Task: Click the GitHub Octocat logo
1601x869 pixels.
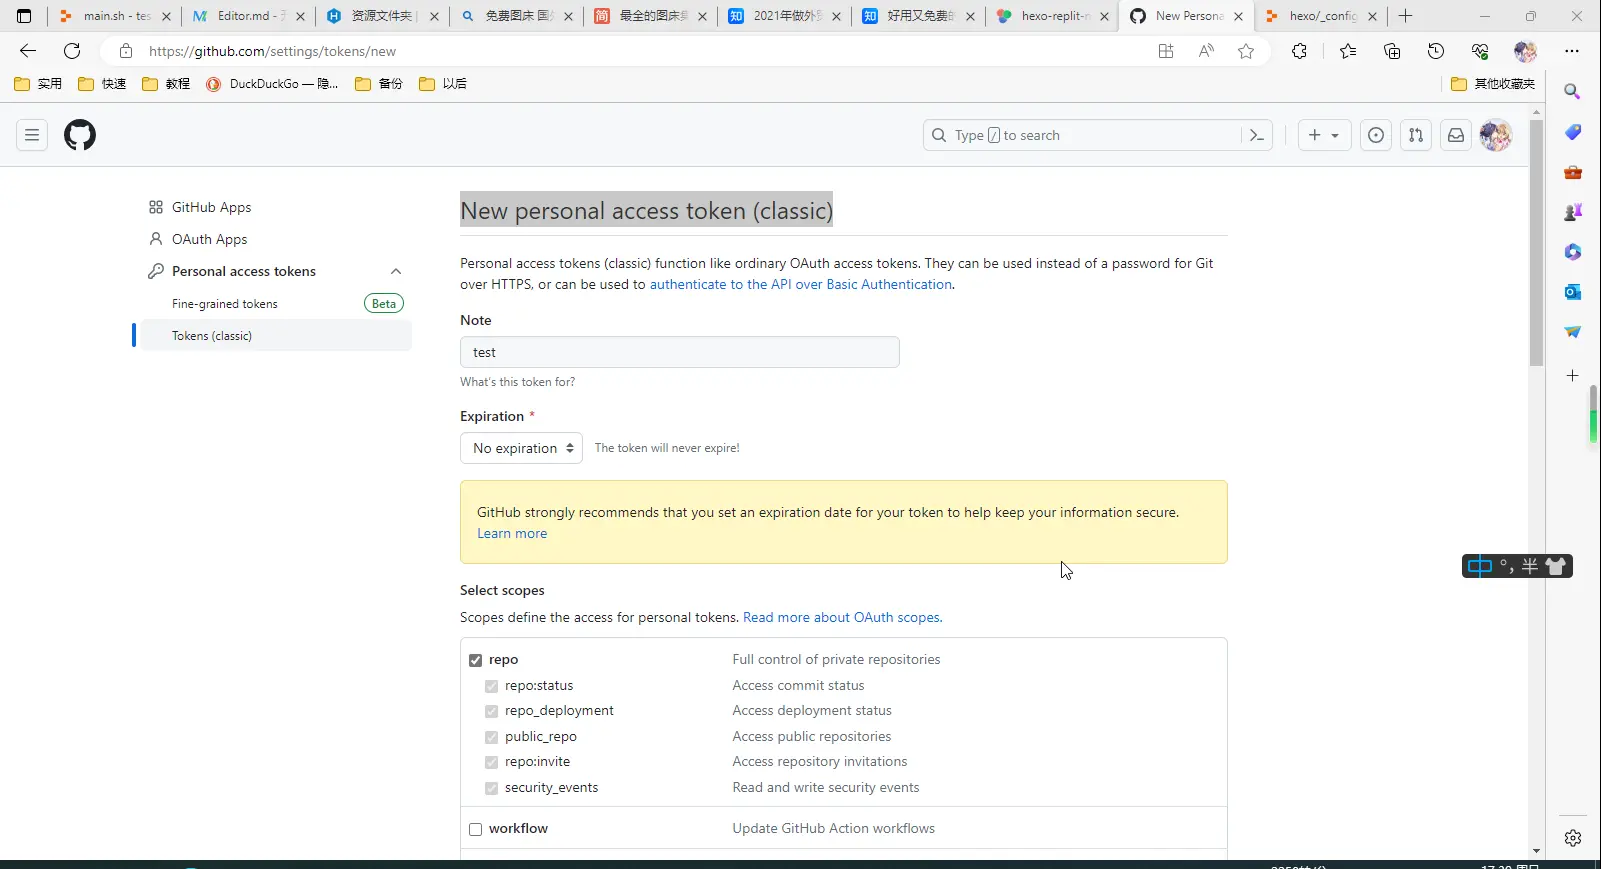Action: [x=80, y=135]
